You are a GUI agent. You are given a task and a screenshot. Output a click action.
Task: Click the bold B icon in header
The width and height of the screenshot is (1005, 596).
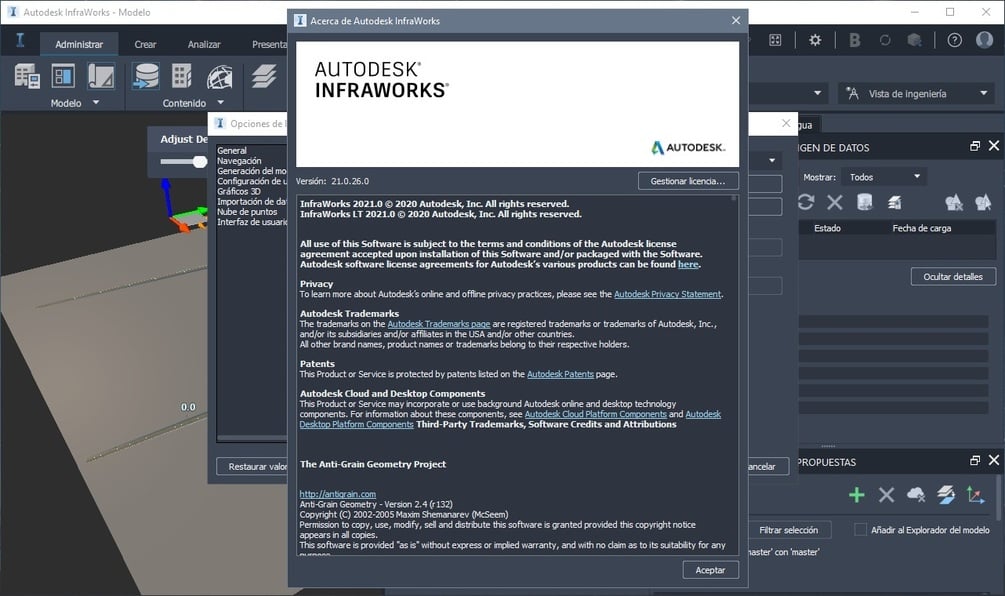click(854, 40)
